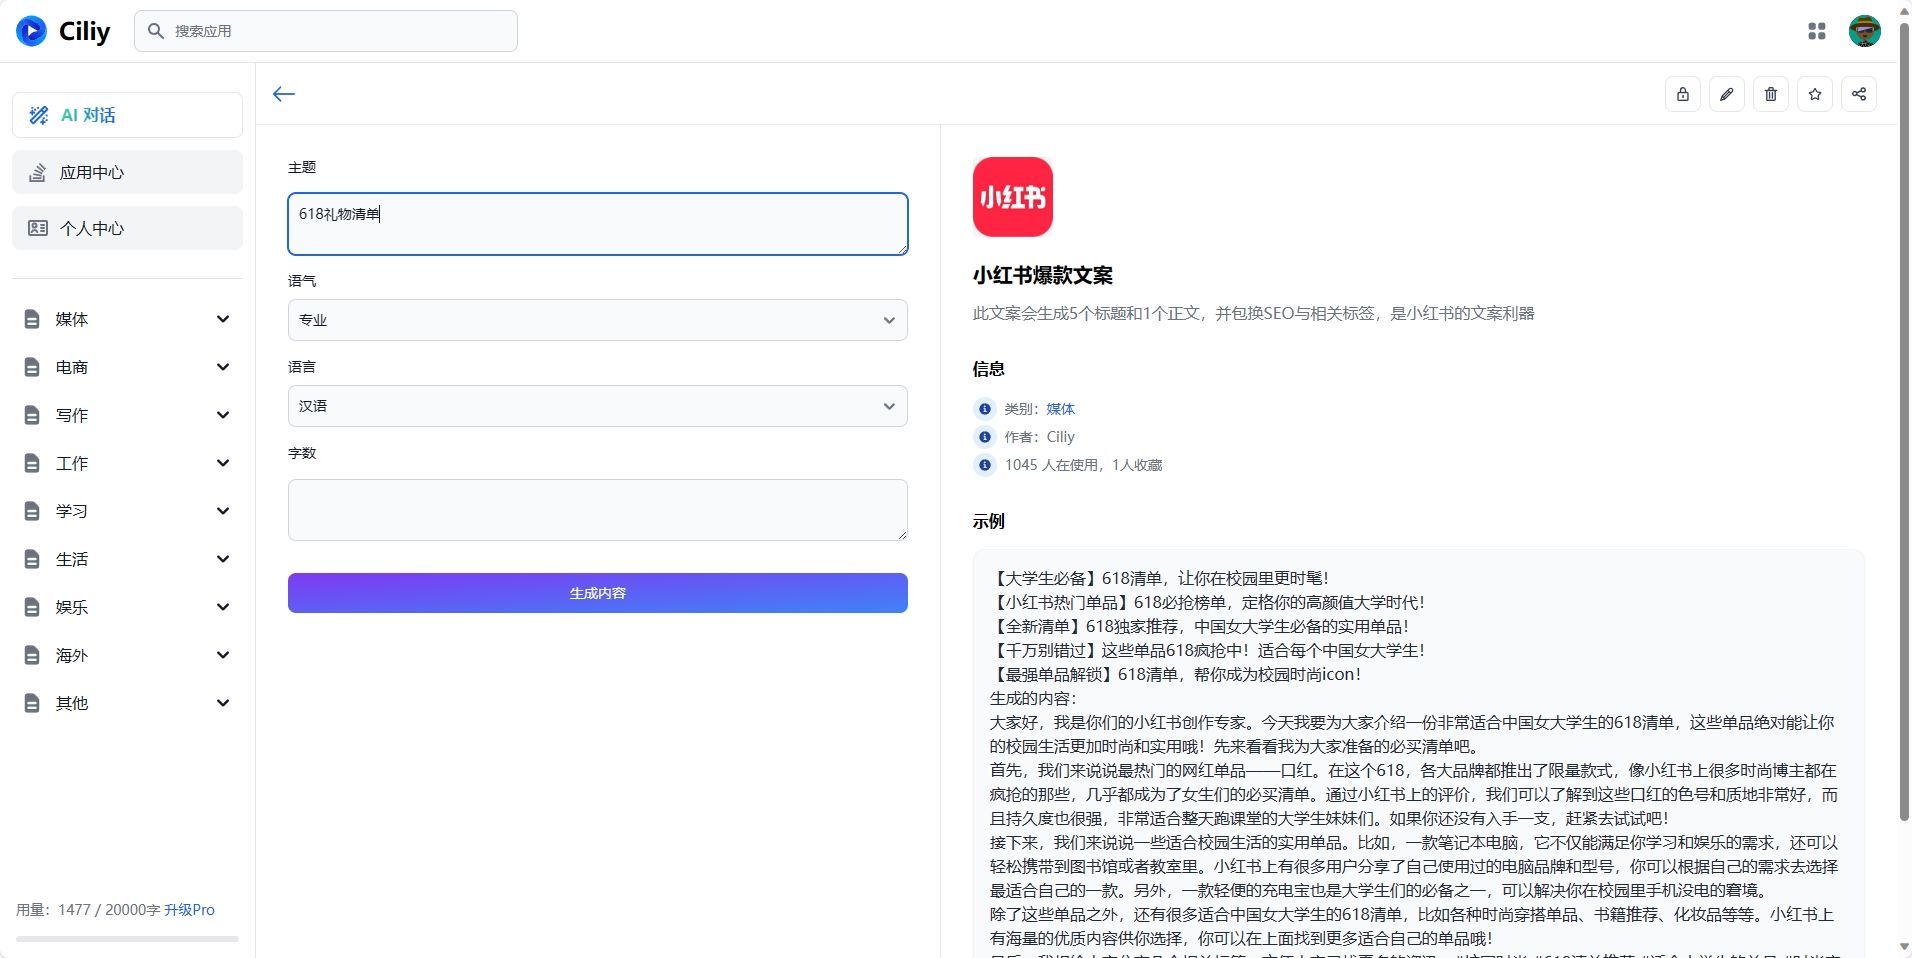Open the 应用中心 menu item
The image size is (1912, 958).
(x=127, y=172)
